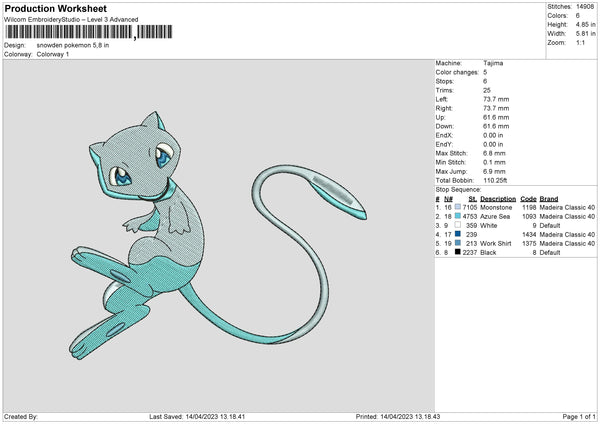Click the Black thread color swatch
The image size is (600, 424).
(x=458, y=252)
